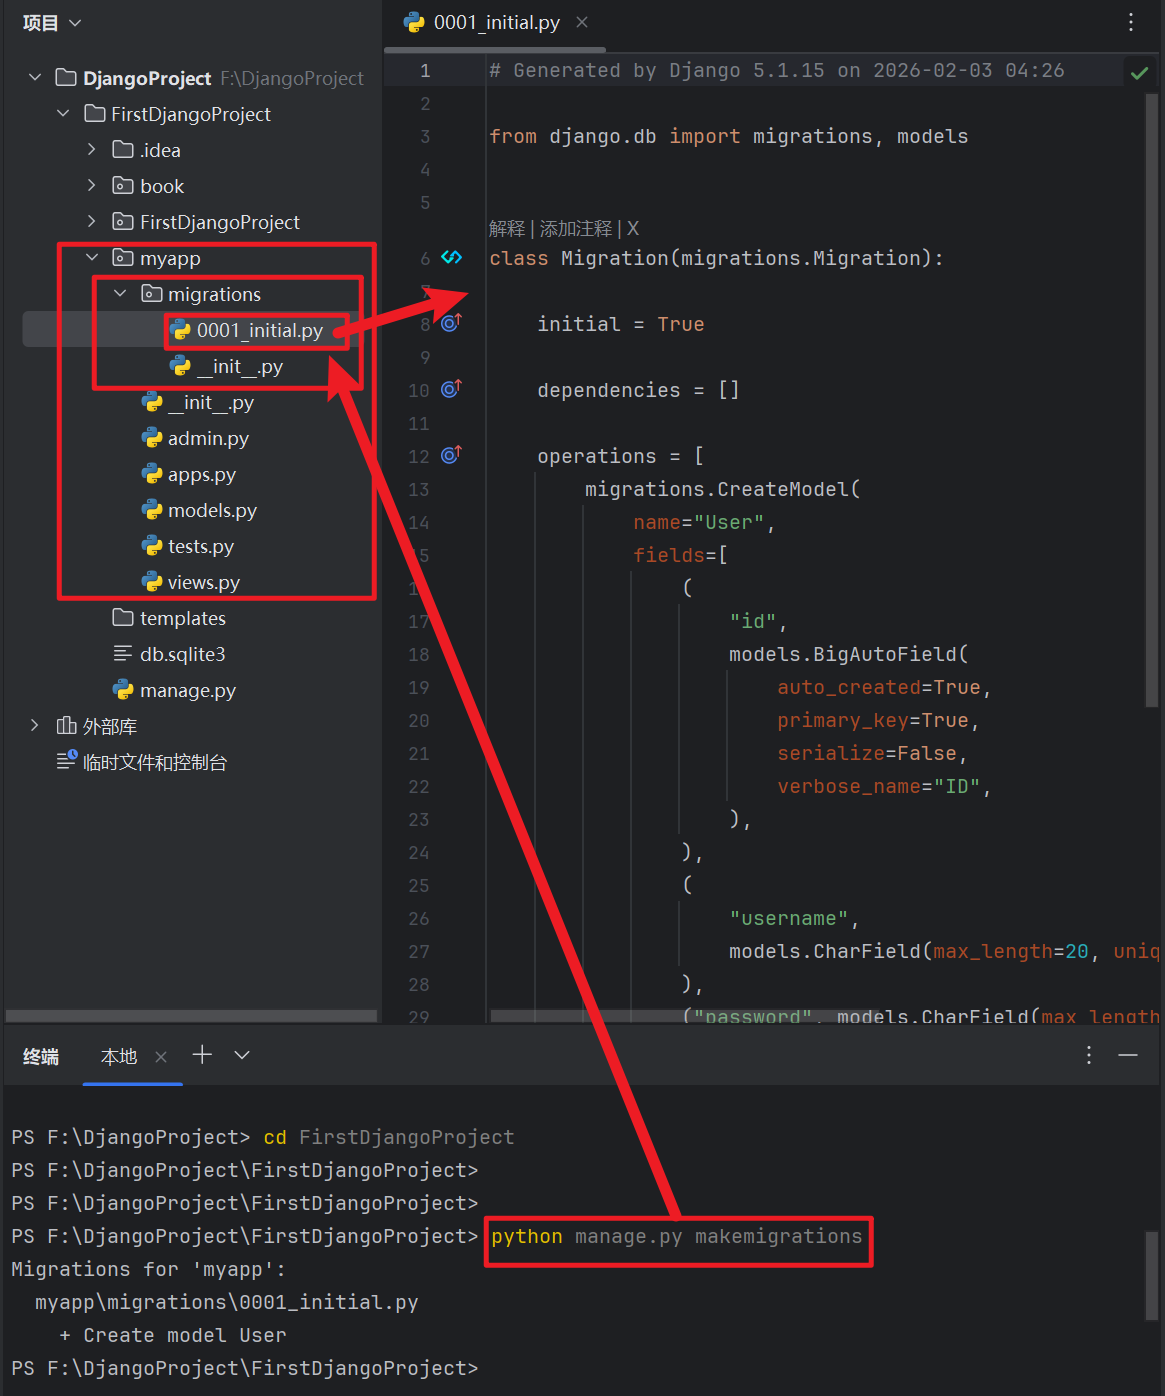This screenshot has width=1165, height=1396.
Task: Click line number 13 in the gutter
Action: click(x=418, y=489)
